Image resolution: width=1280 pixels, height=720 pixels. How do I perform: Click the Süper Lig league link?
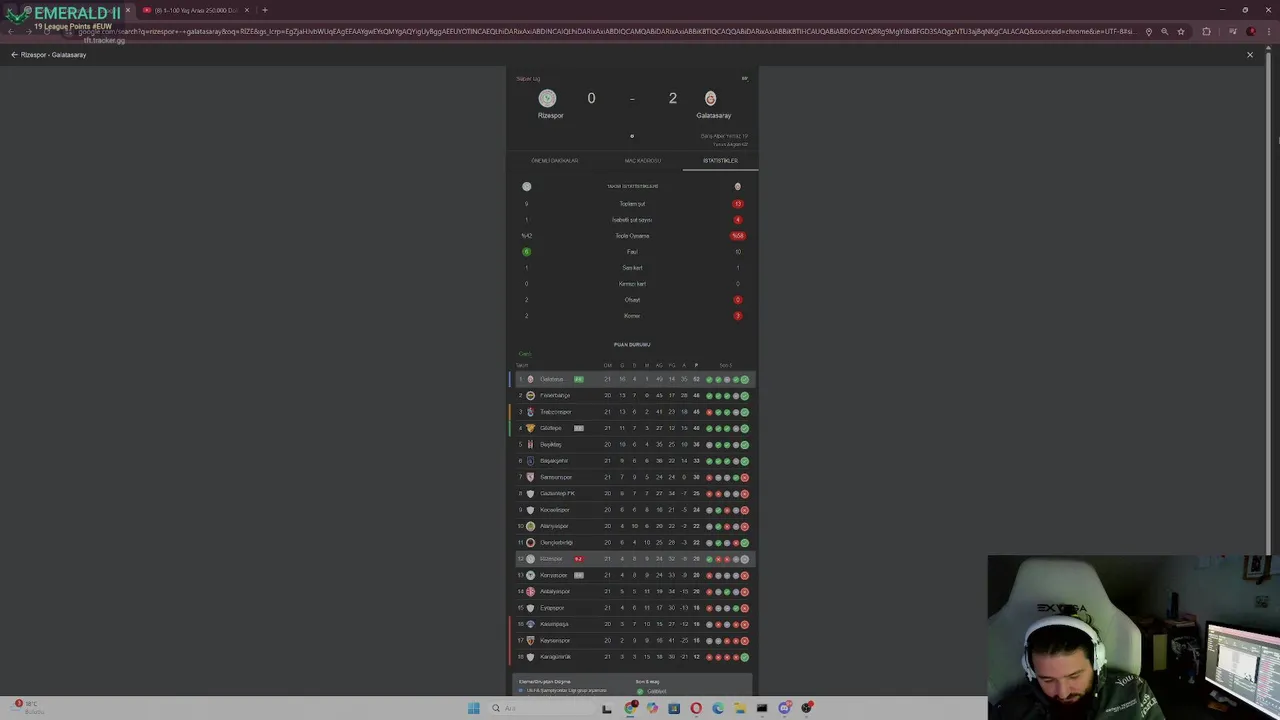[528, 78]
